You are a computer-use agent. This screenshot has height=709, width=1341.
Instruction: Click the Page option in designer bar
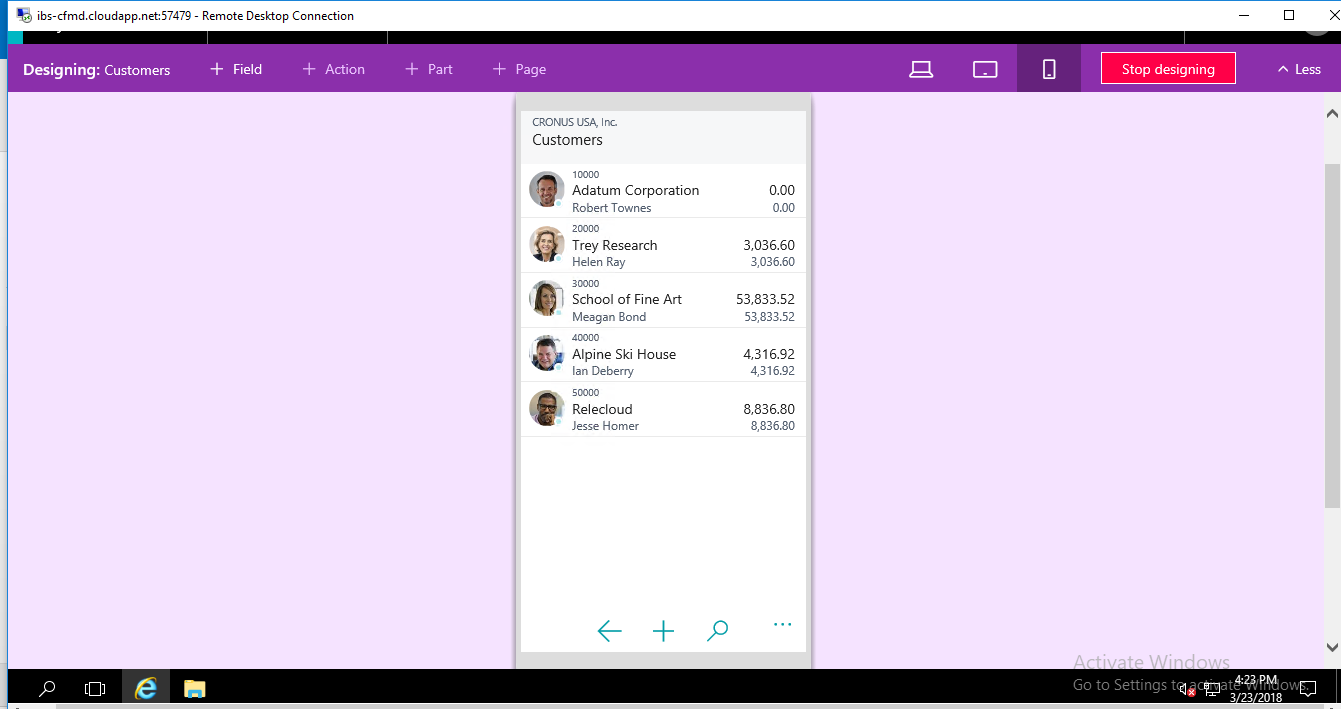point(519,69)
